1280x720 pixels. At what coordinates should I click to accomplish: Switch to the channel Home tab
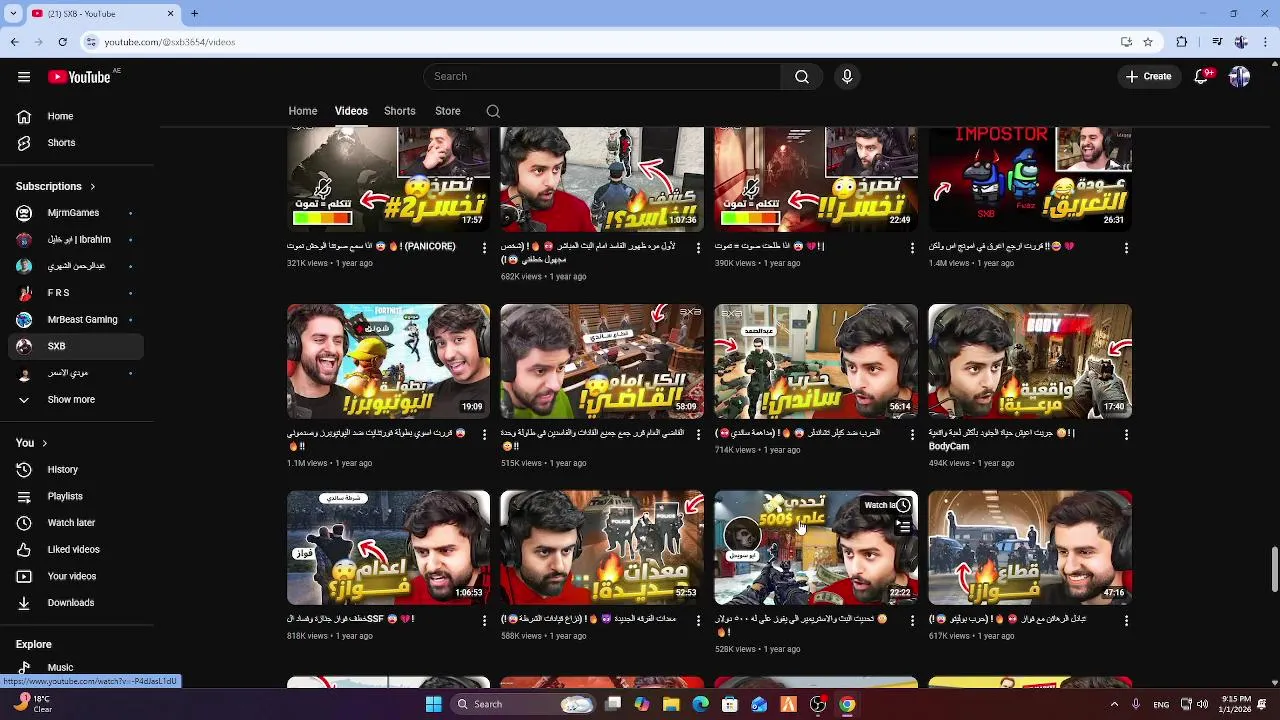click(303, 111)
